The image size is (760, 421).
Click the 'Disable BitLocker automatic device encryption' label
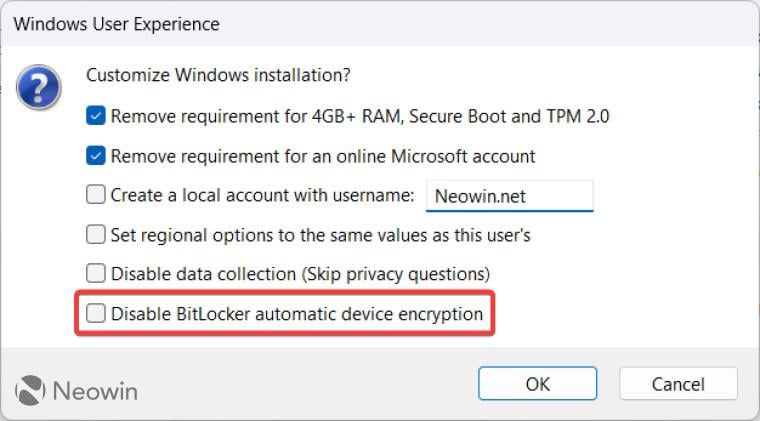click(297, 314)
